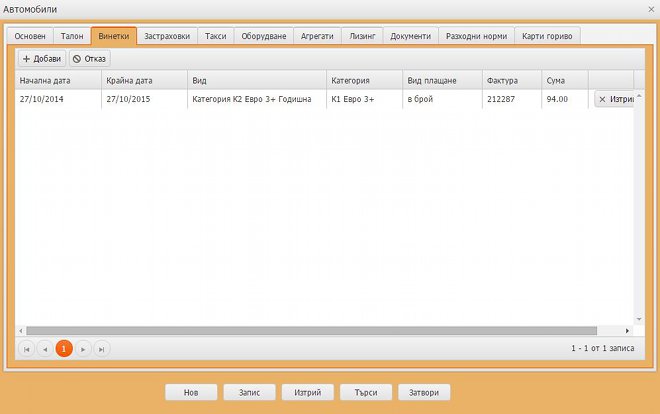
Task: Click the Запис button
Action: pyautogui.click(x=249, y=393)
